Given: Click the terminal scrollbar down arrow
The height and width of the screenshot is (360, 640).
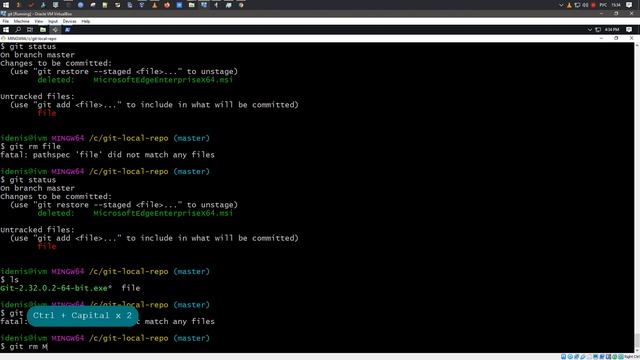Looking at the screenshot, I should coord(637,350).
